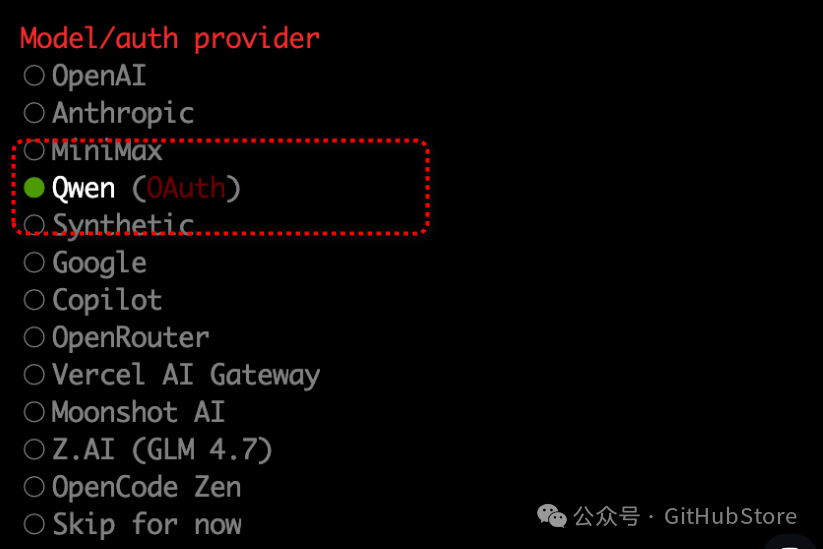Screen dimensions: 823x549
Task: Click the Skip for now text label
Action: [x=147, y=524]
